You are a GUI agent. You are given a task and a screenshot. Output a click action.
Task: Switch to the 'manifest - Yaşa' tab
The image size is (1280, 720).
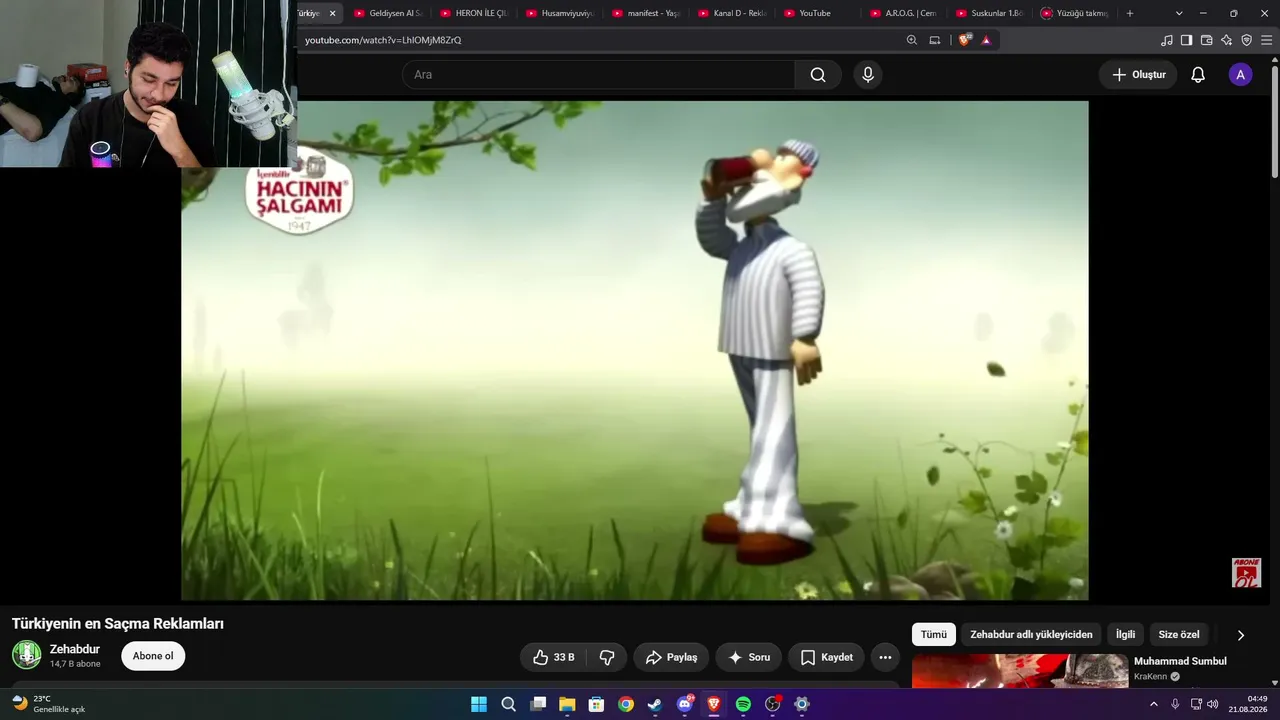tap(645, 13)
